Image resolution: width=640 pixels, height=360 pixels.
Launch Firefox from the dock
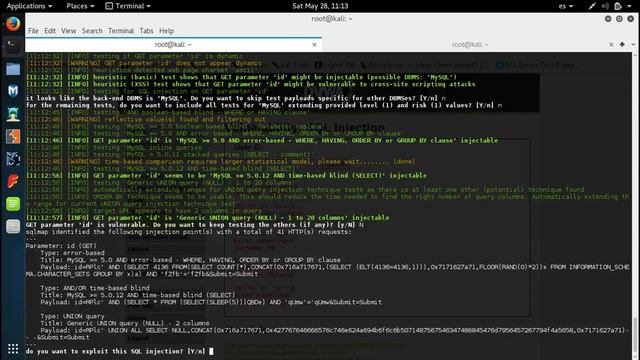click(13, 24)
